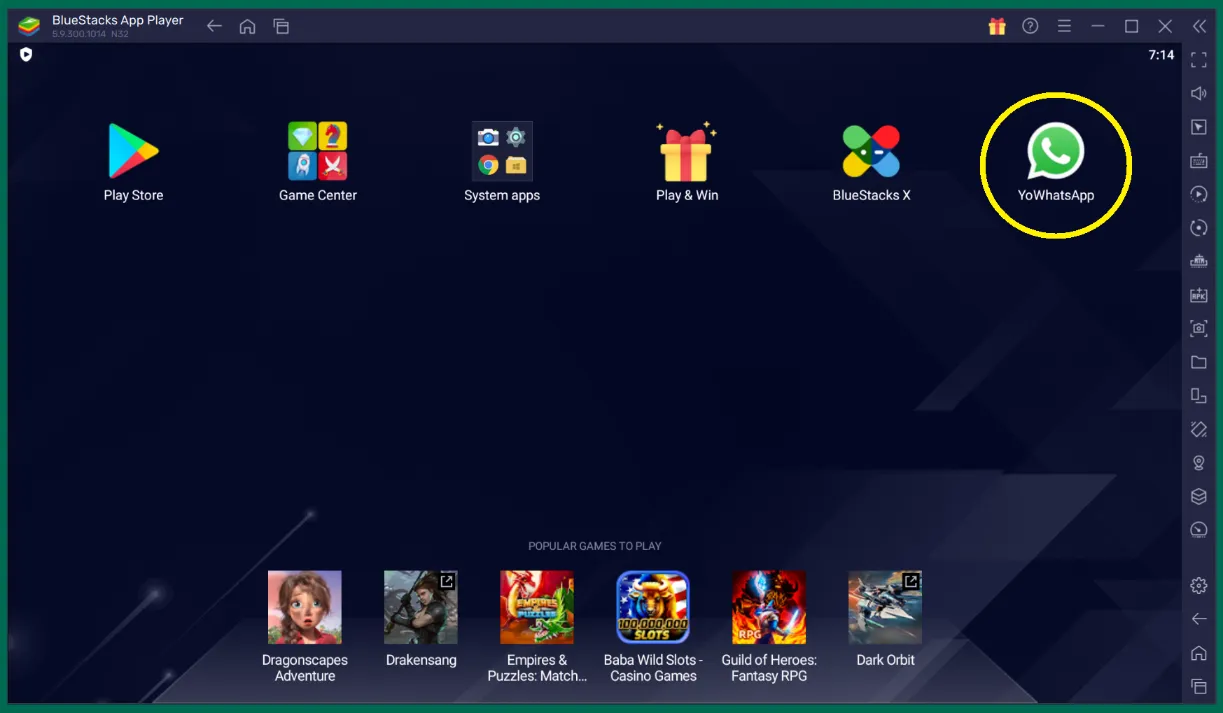Open YoWhatsApp

(x=1055, y=151)
